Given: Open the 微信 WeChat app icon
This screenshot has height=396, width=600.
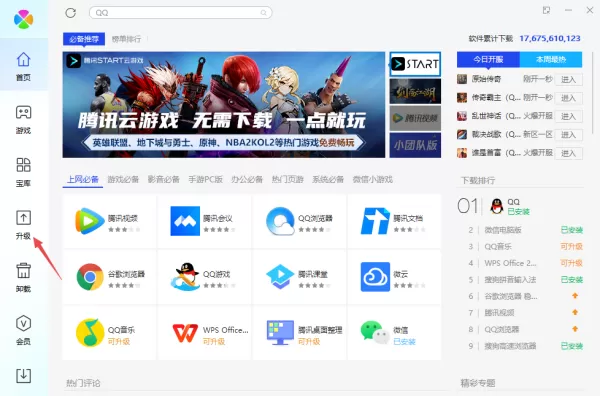Looking at the screenshot, I should point(375,332).
